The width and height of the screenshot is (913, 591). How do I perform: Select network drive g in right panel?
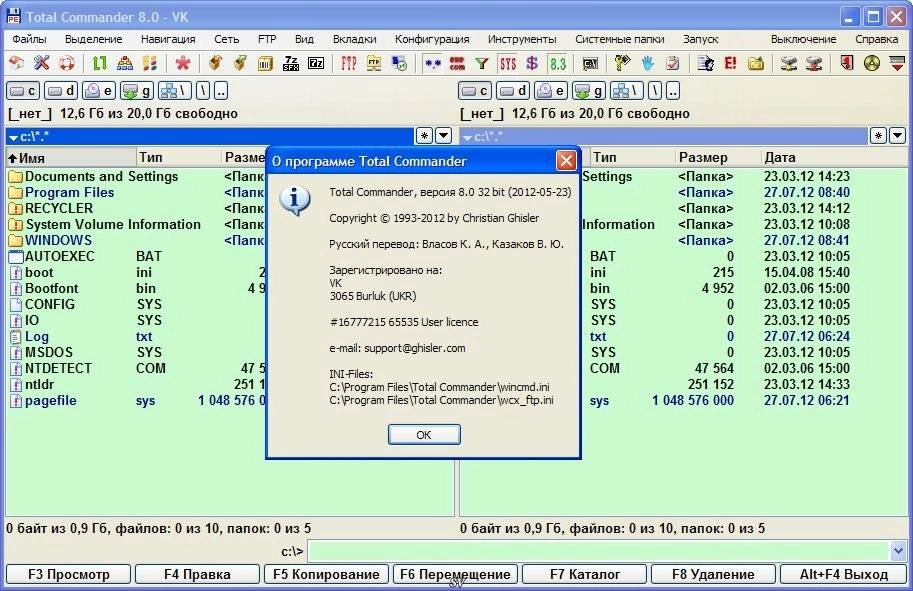pos(589,90)
